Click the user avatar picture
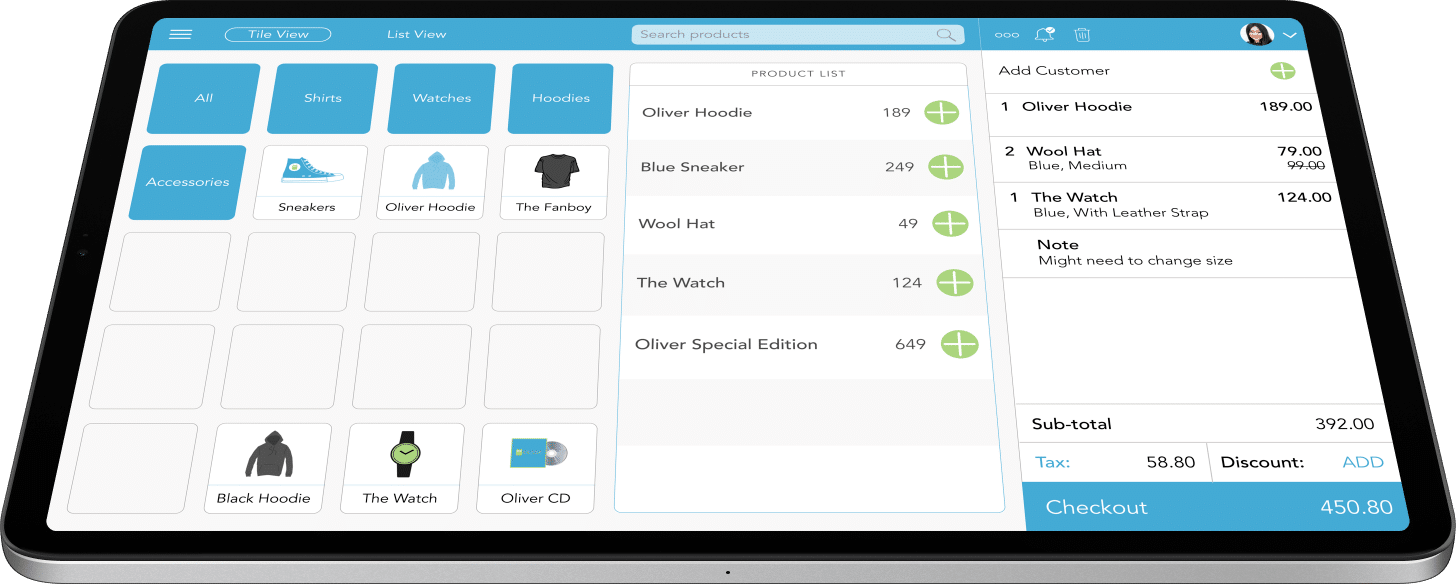The width and height of the screenshot is (1456, 584). 1257,34
